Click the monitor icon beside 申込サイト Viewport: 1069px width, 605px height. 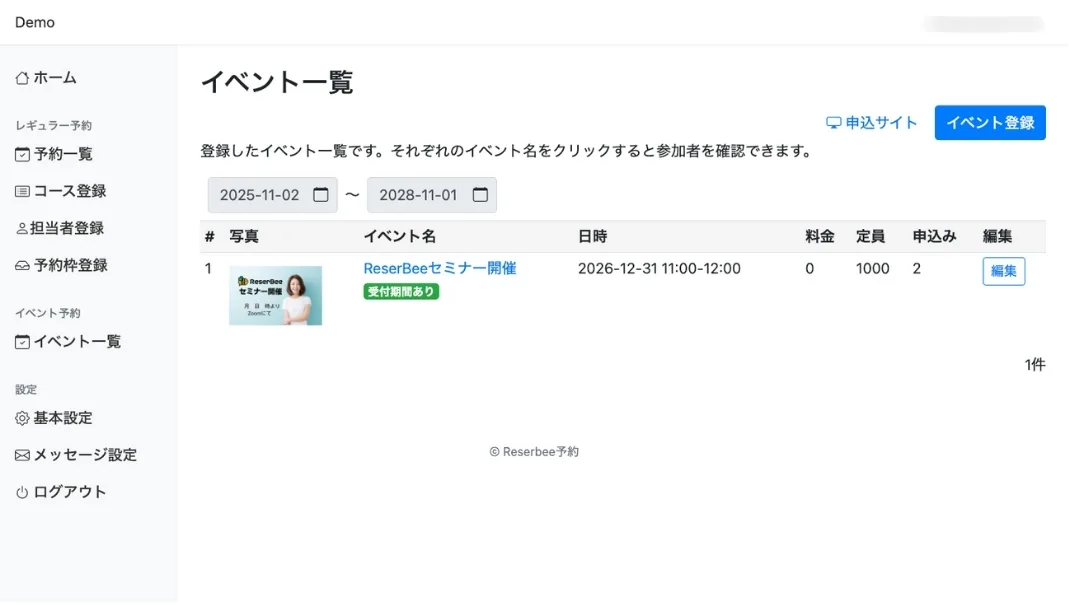[833, 123]
